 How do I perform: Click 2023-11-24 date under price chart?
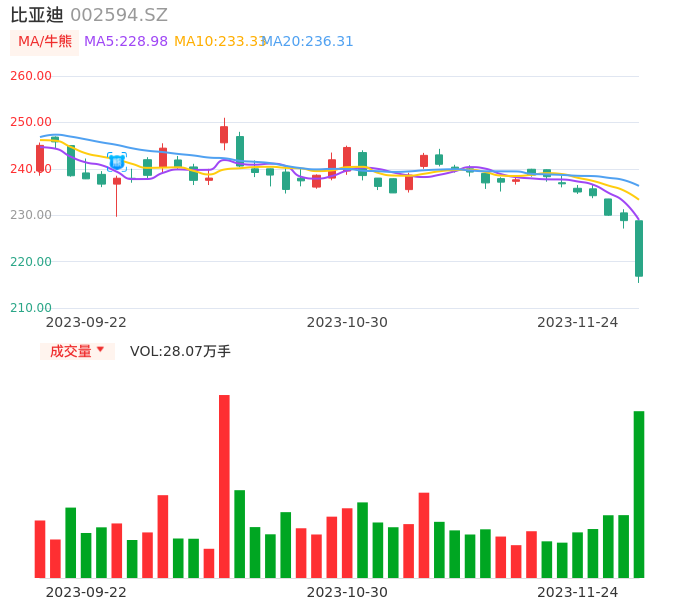point(578,322)
